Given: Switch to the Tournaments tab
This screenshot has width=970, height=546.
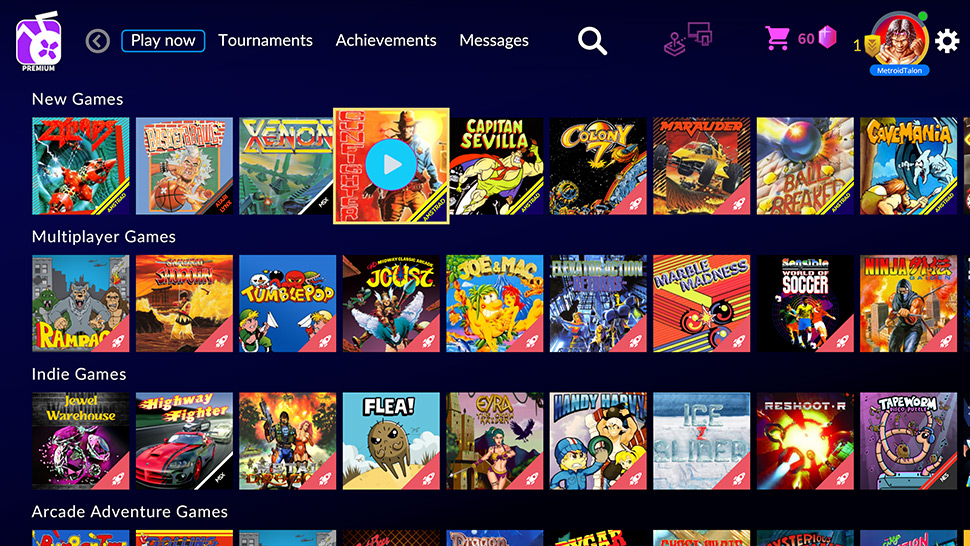Looking at the screenshot, I should [265, 41].
